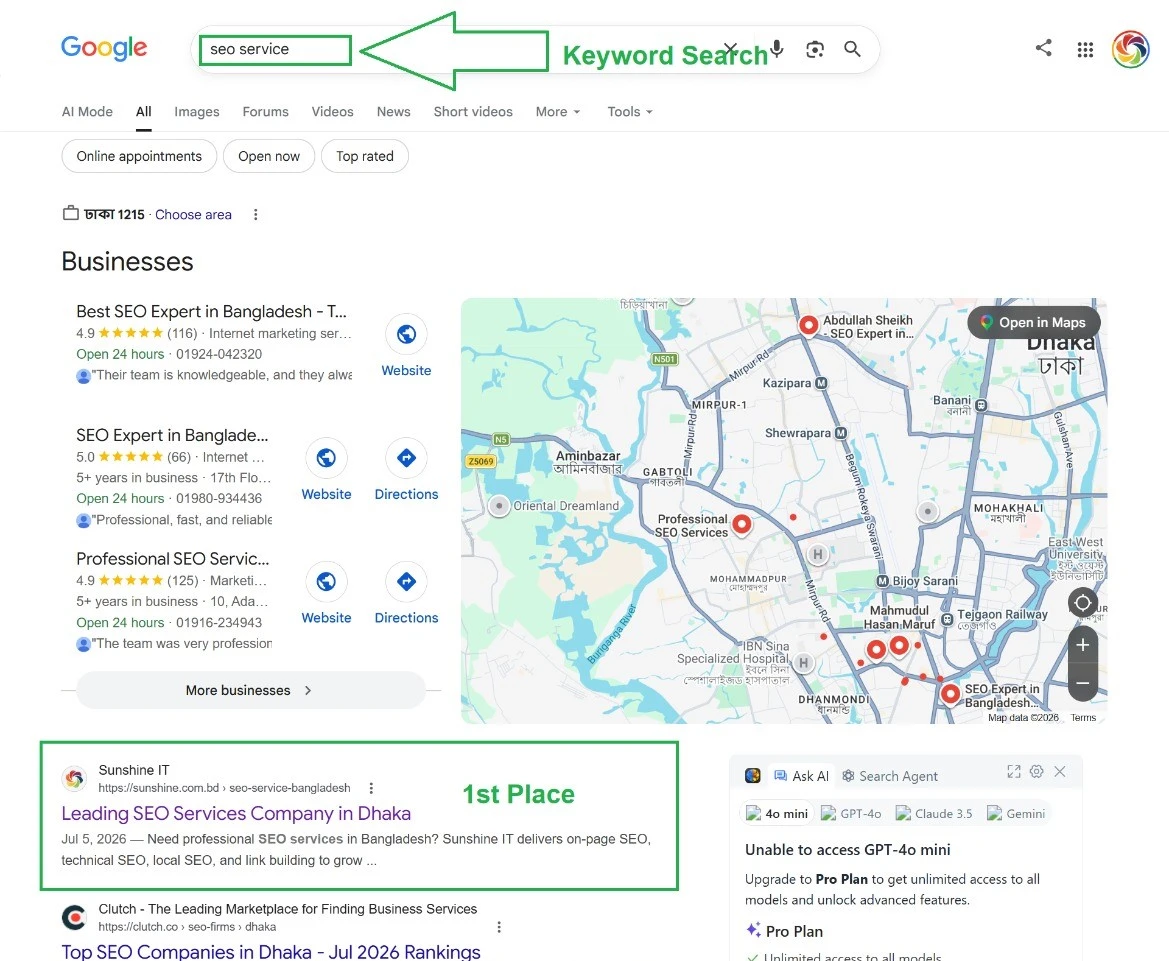The height and width of the screenshot is (961, 1169).
Task: Select the All results tab
Action: pyautogui.click(x=144, y=112)
